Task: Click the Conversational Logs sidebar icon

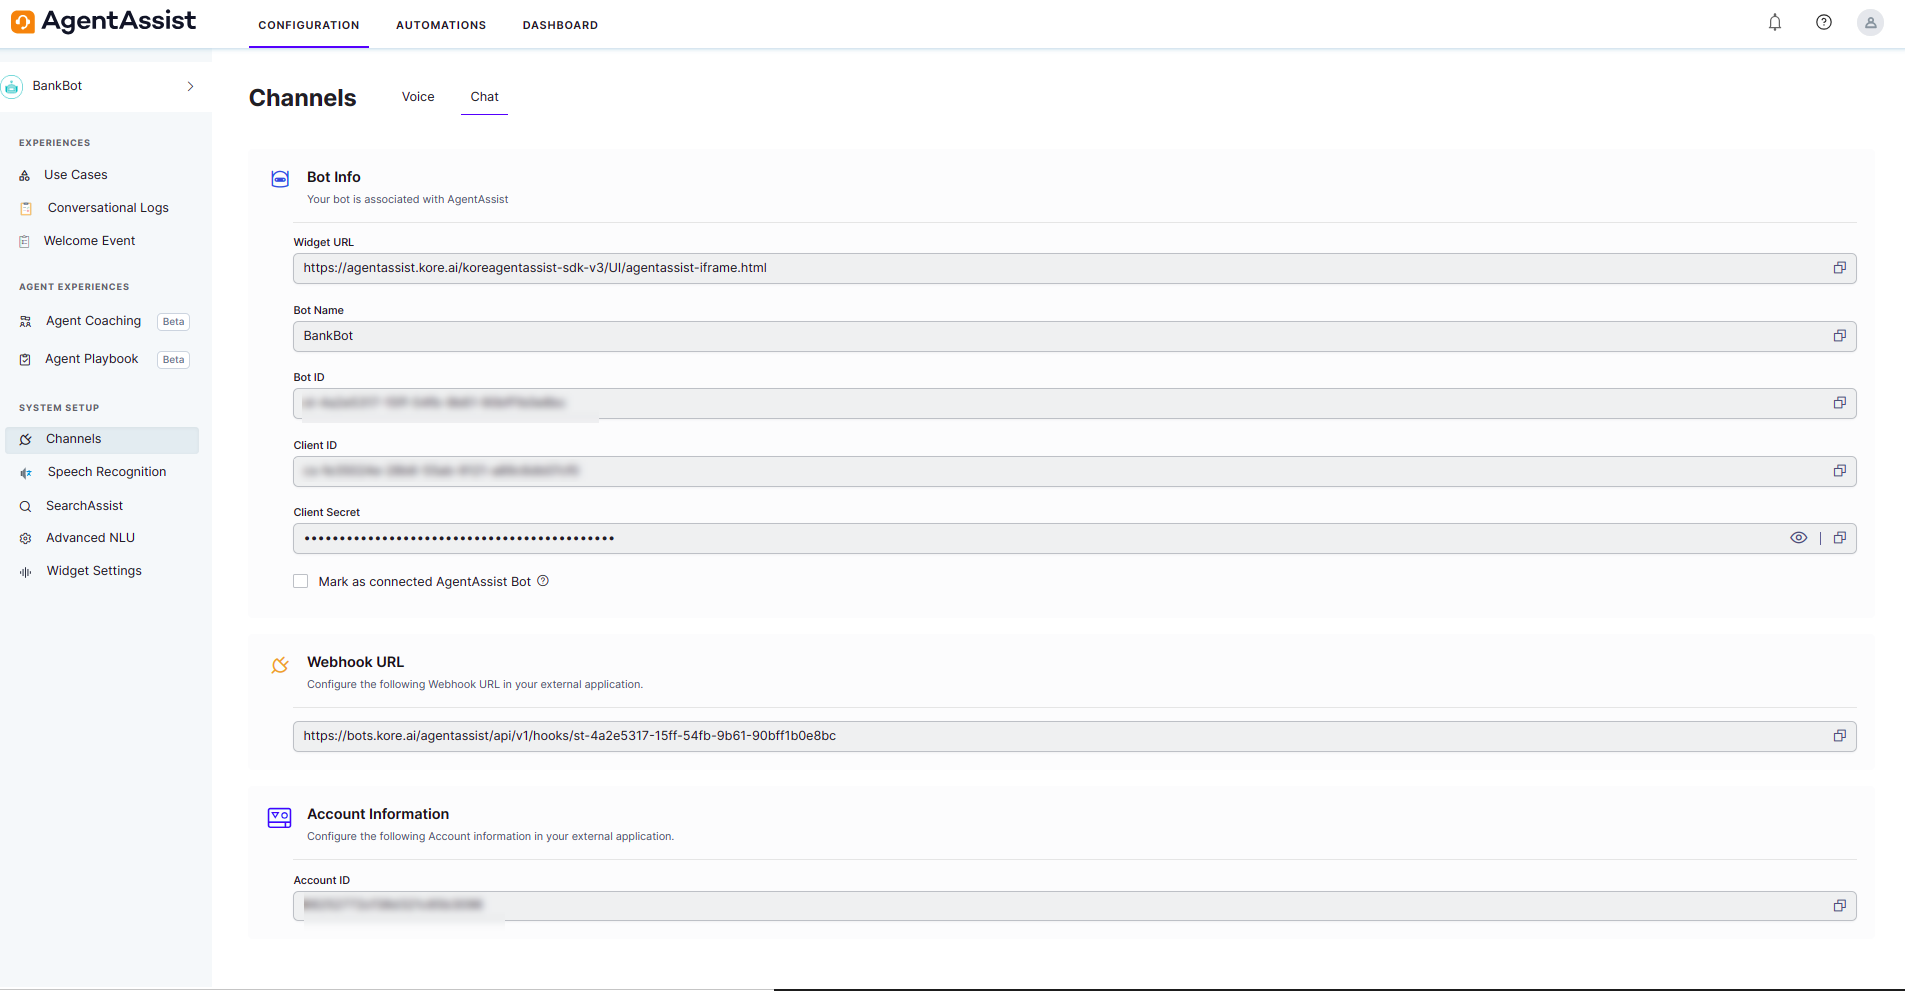Action: tap(26, 208)
